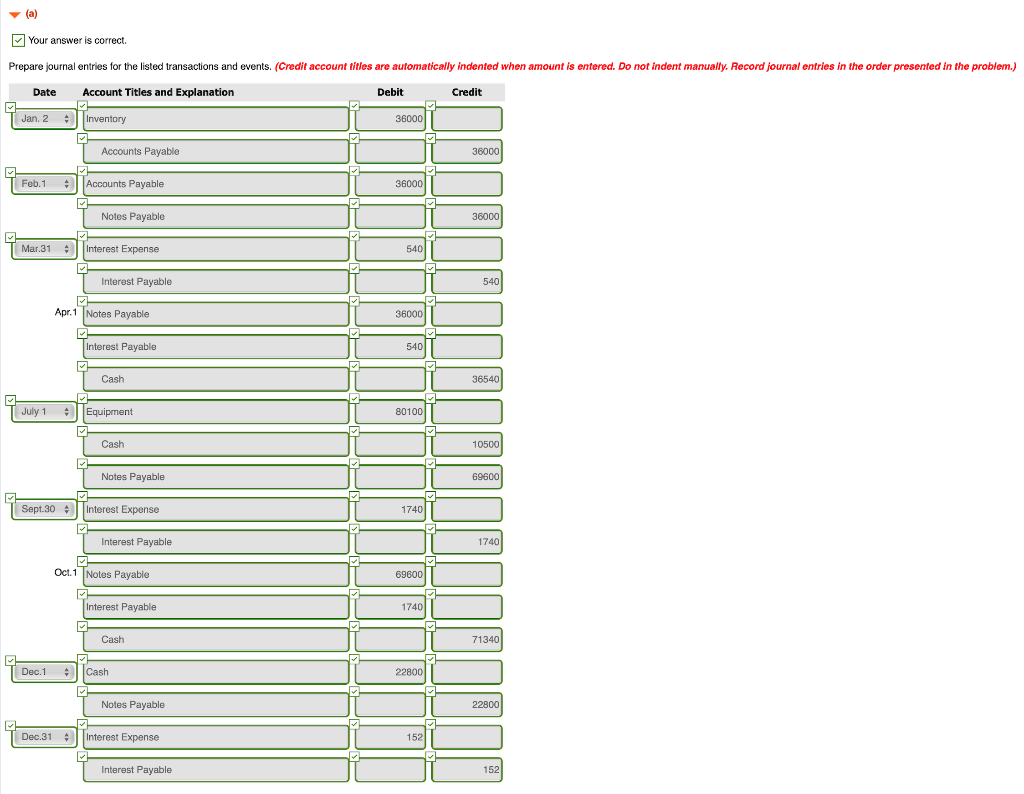Collapse section (a) using the orange triangle
The width and height of the screenshot is (1024, 794).
click(12, 14)
